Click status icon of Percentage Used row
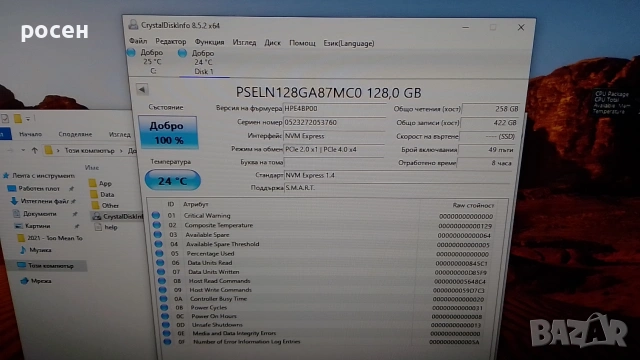Viewport: 640px width, 360px height. coord(159,253)
